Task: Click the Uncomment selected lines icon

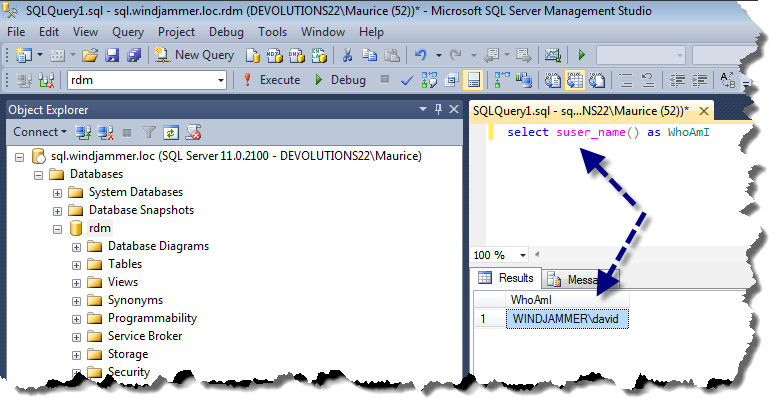Action: [648, 80]
